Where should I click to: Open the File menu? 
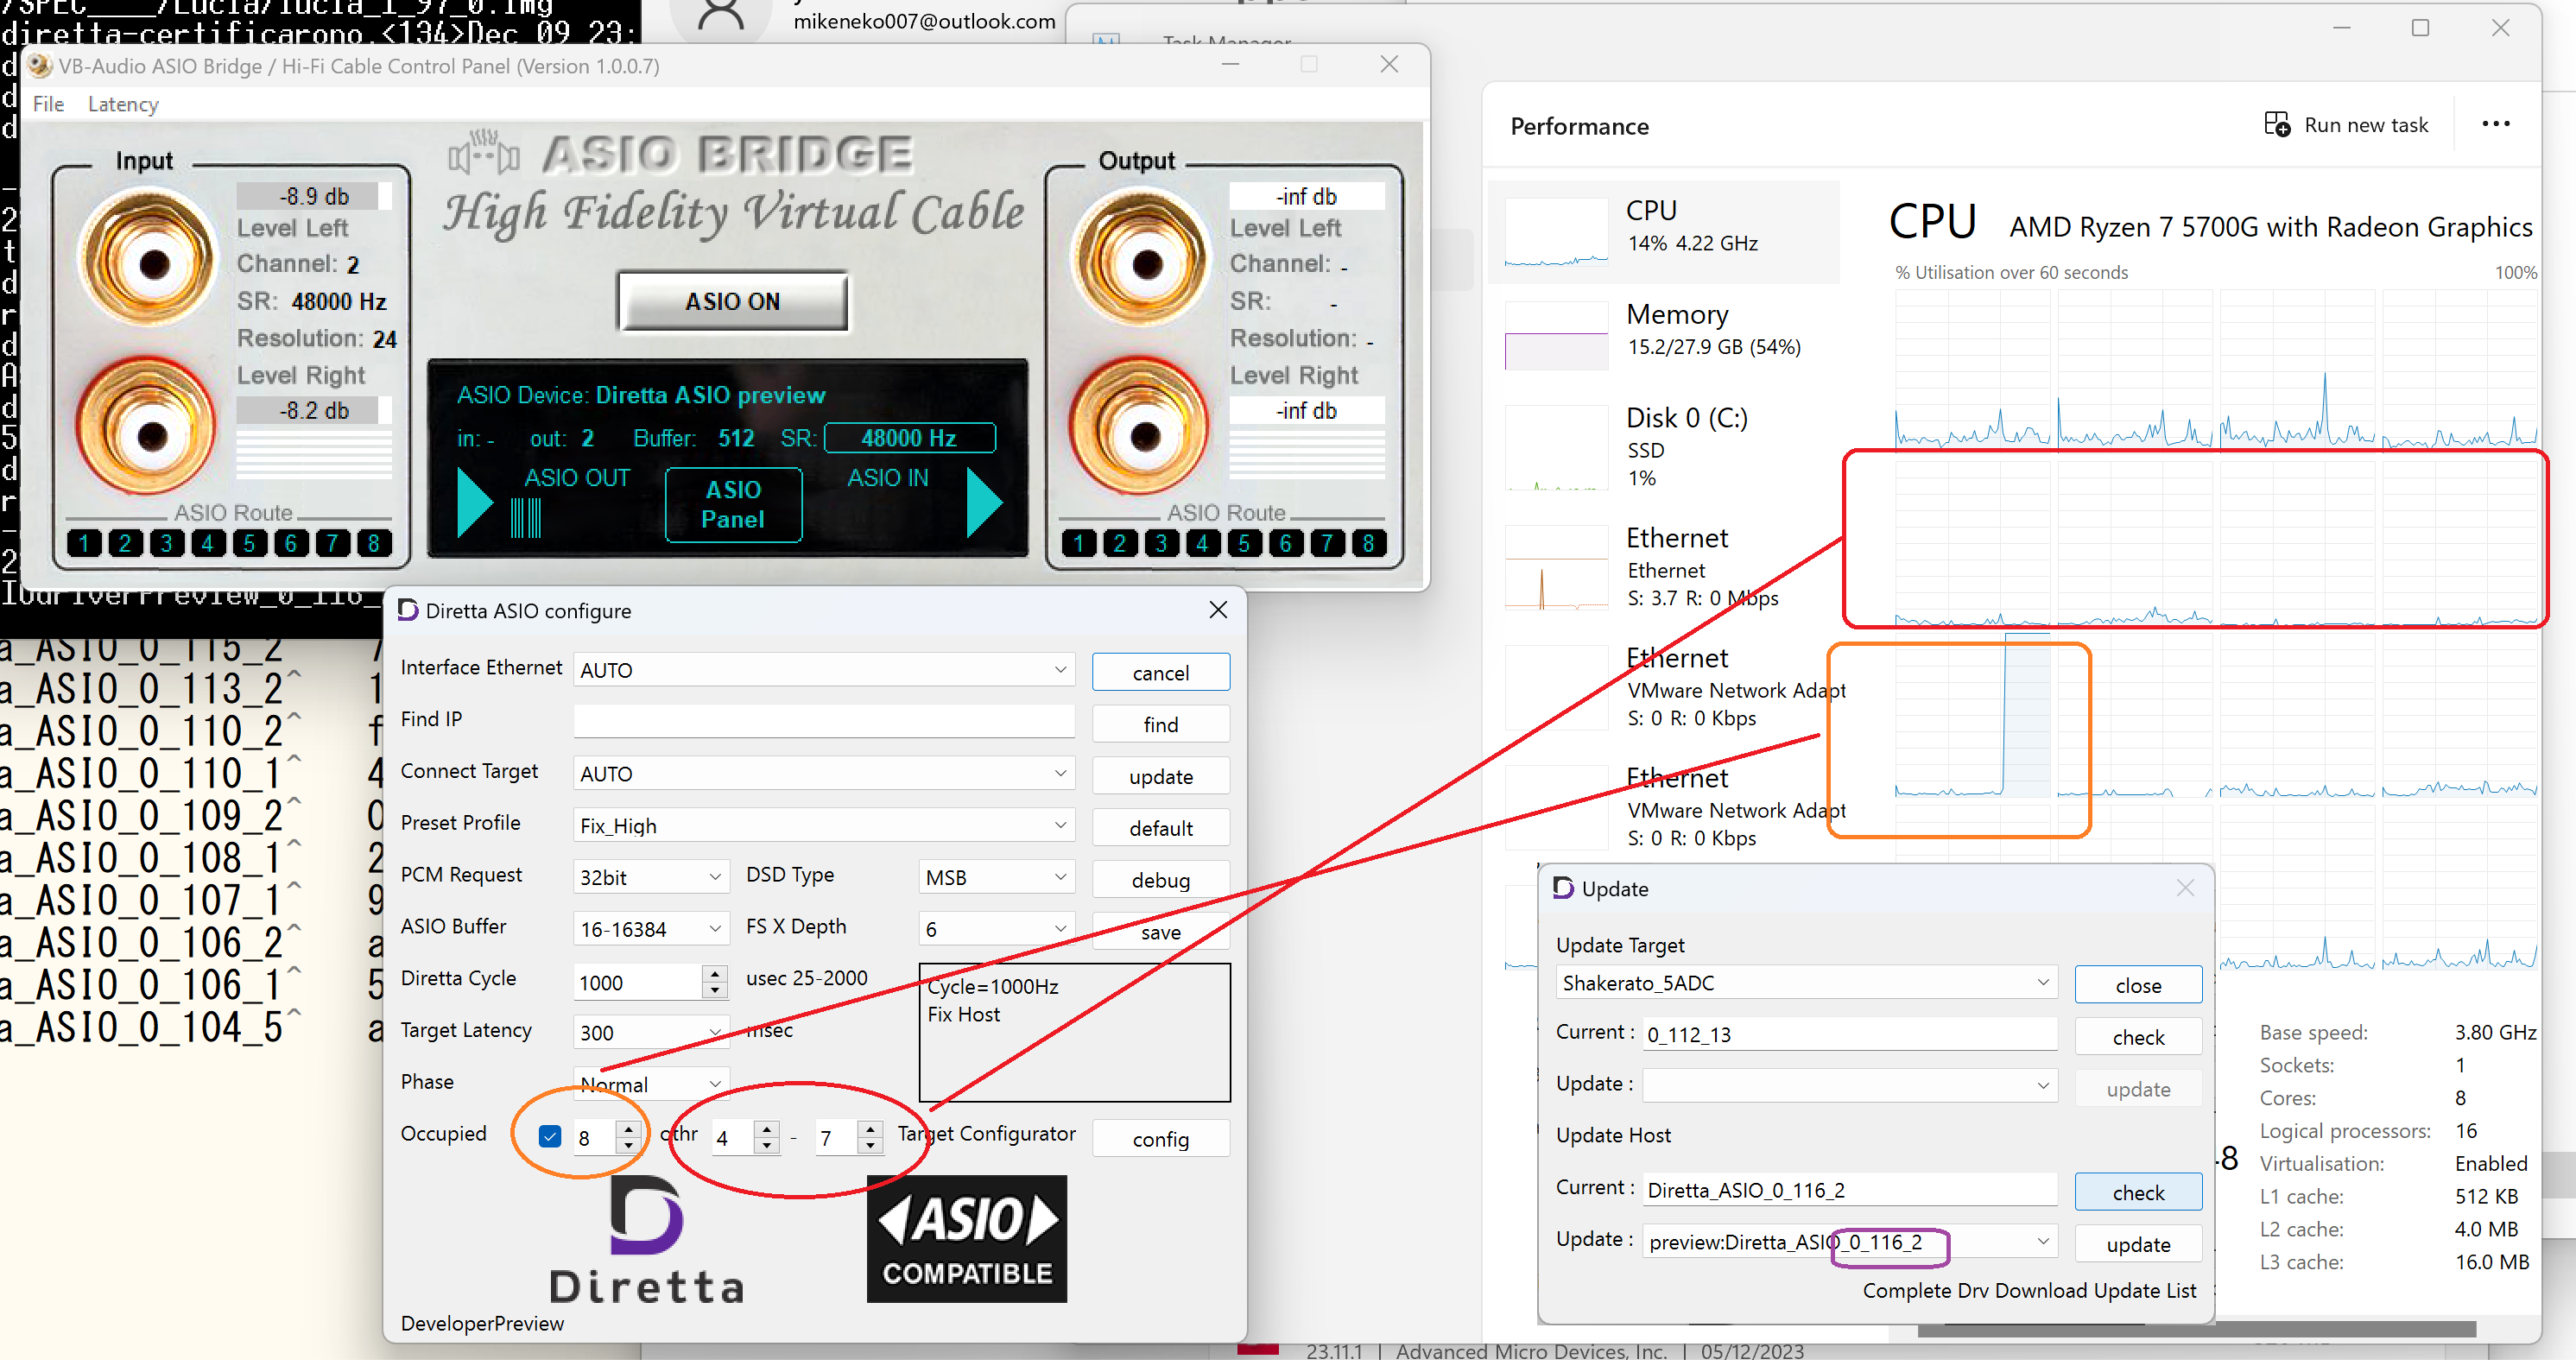pos(48,104)
